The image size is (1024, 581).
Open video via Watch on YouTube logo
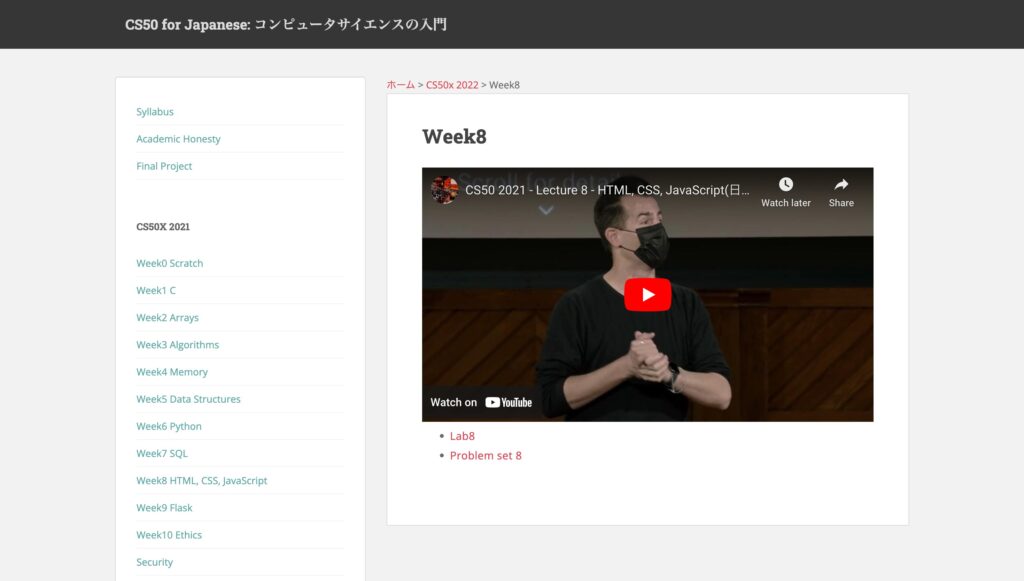pos(508,402)
